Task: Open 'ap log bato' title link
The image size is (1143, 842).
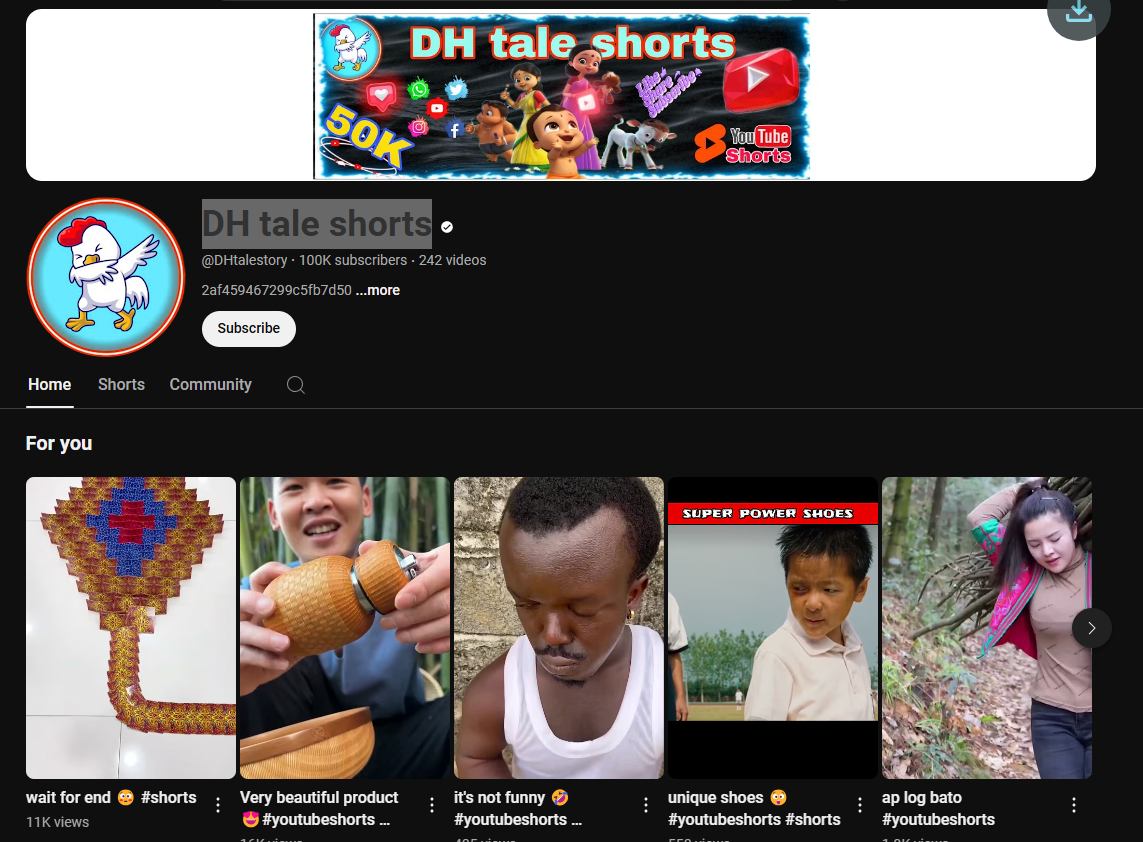Action: tap(938, 808)
